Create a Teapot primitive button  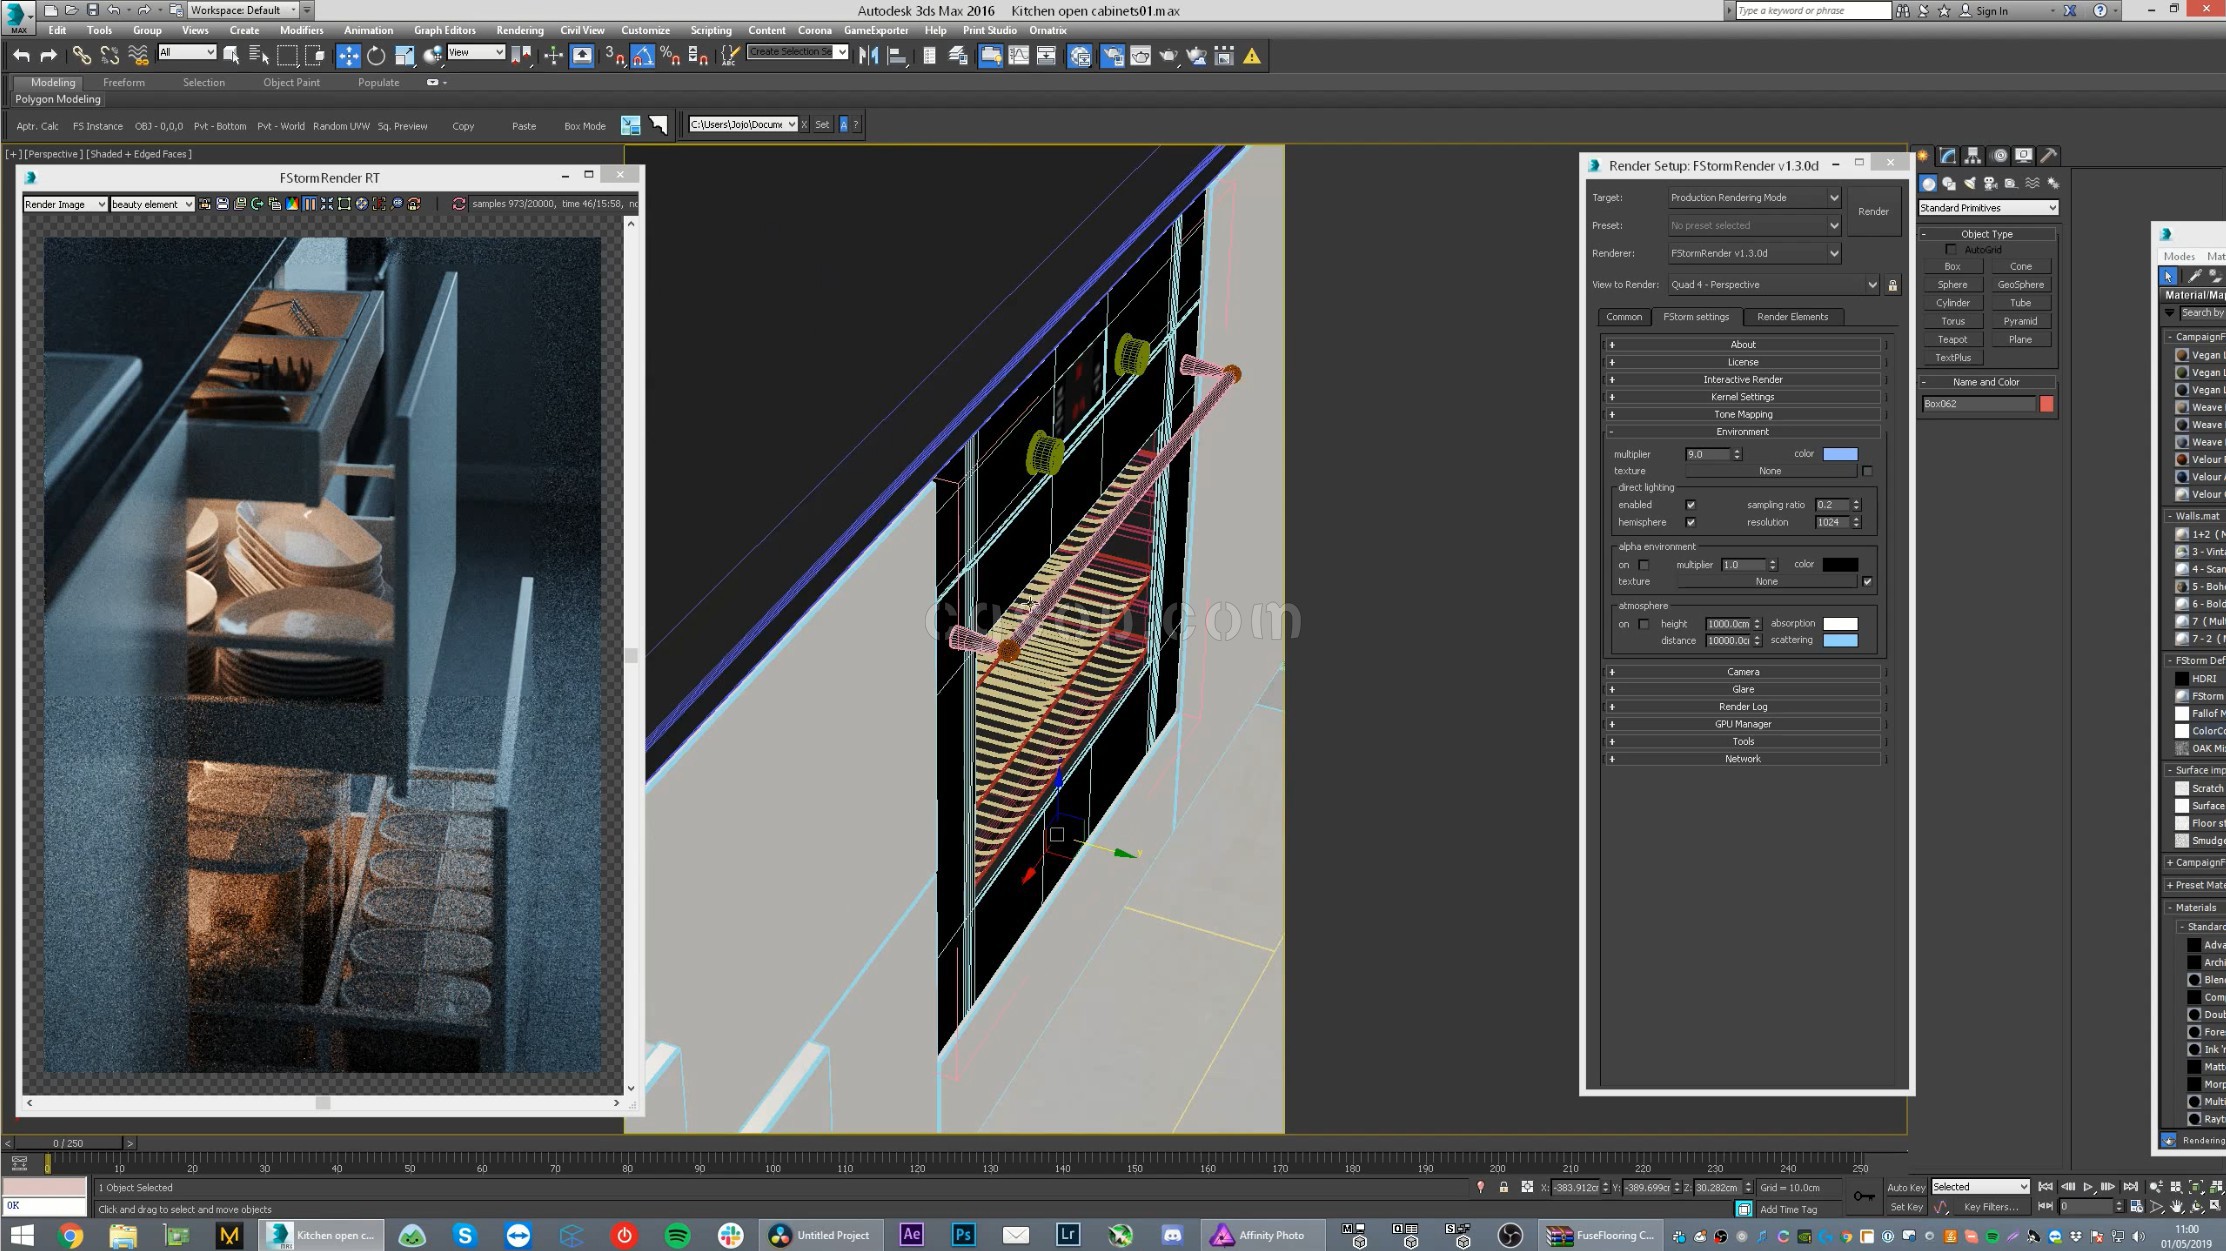1952,339
